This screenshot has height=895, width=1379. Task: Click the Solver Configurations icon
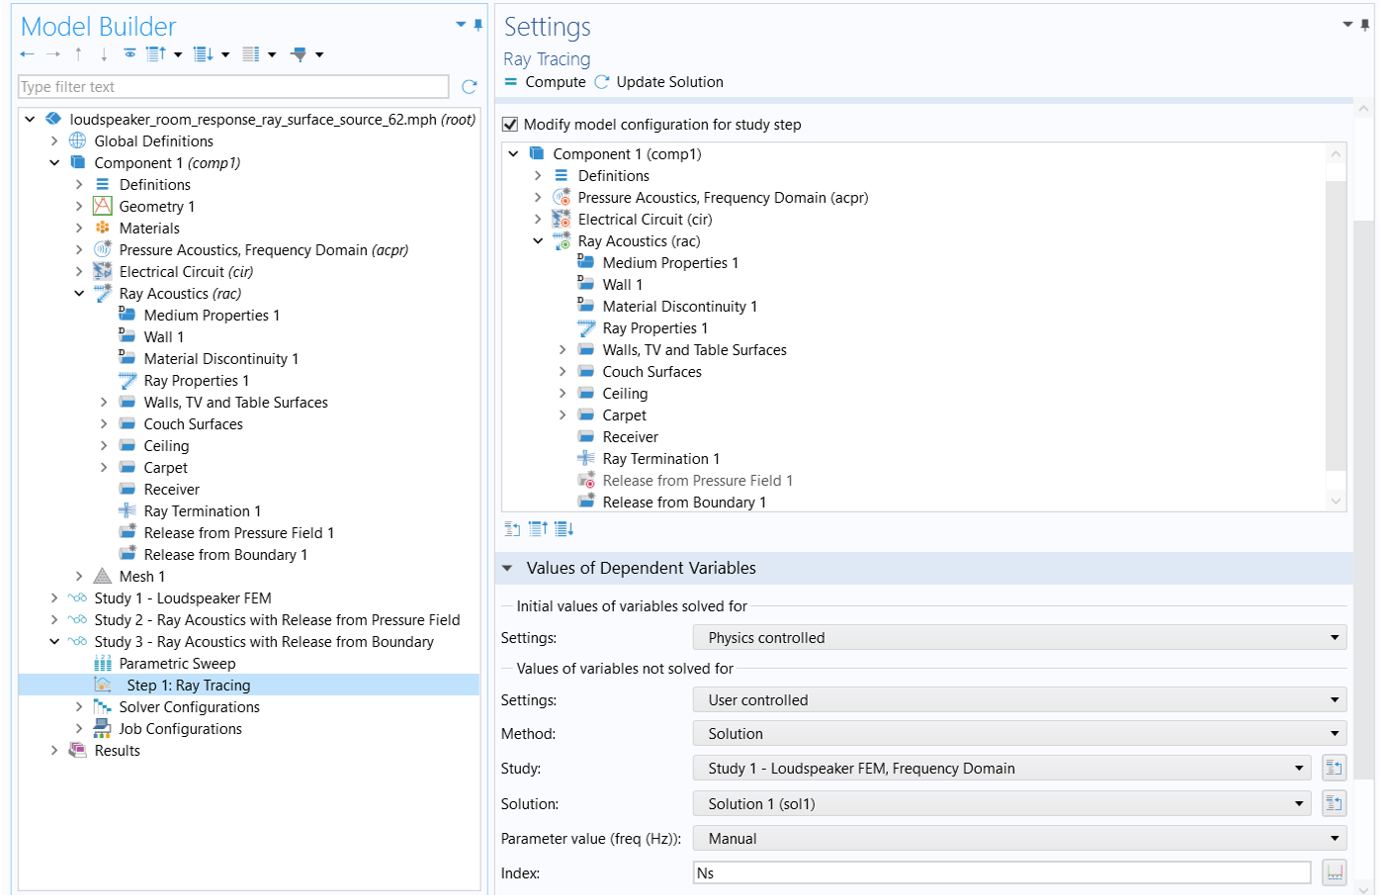click(102, 707)
